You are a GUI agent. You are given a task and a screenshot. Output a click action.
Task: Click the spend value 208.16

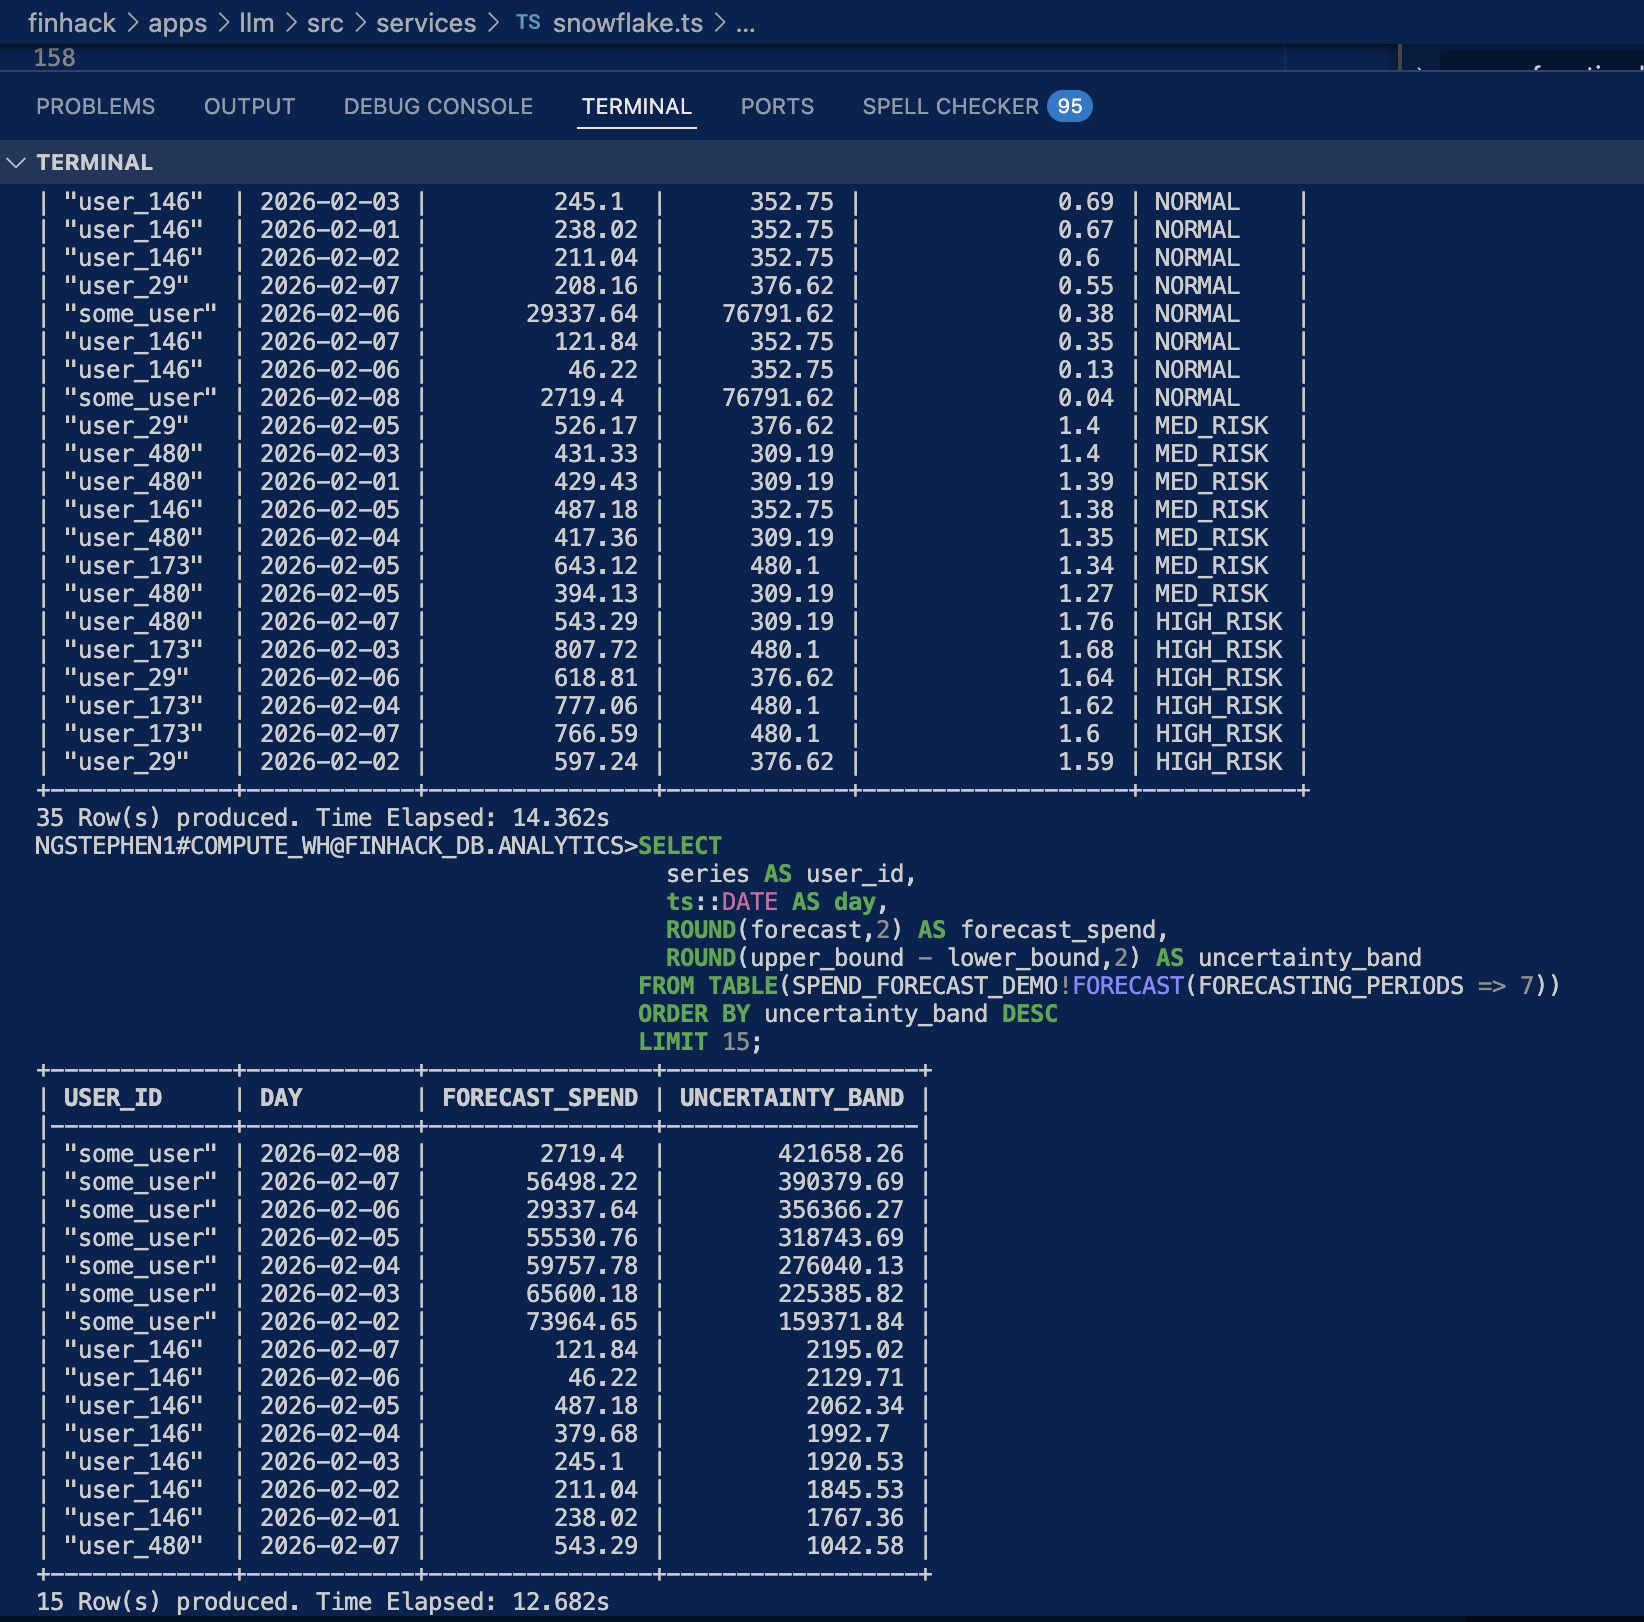point(596,286)
